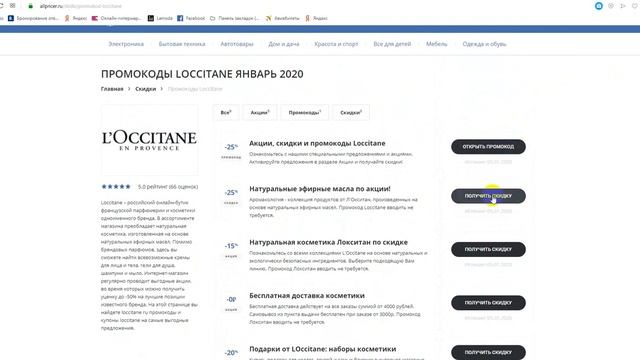The image size is (640, 360).
Task: Open the Бронирование отелей bookmark
Action: point(33,18)
